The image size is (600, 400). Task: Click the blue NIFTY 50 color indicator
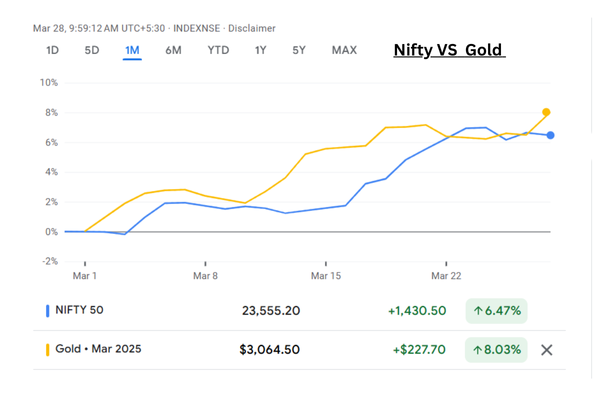tap(47, 311)
